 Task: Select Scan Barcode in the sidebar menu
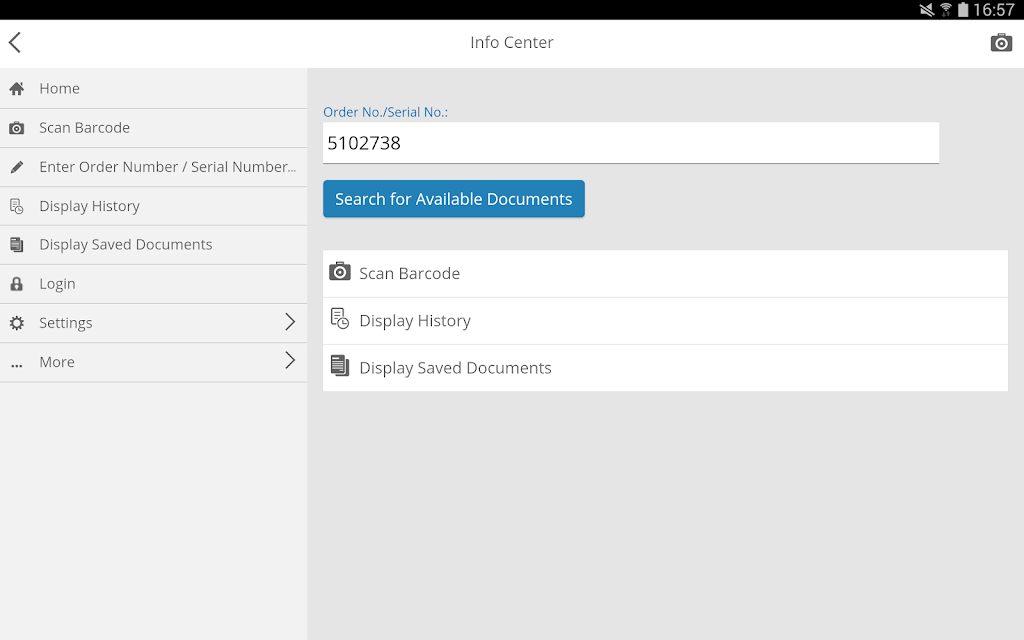tap(153, 128)
